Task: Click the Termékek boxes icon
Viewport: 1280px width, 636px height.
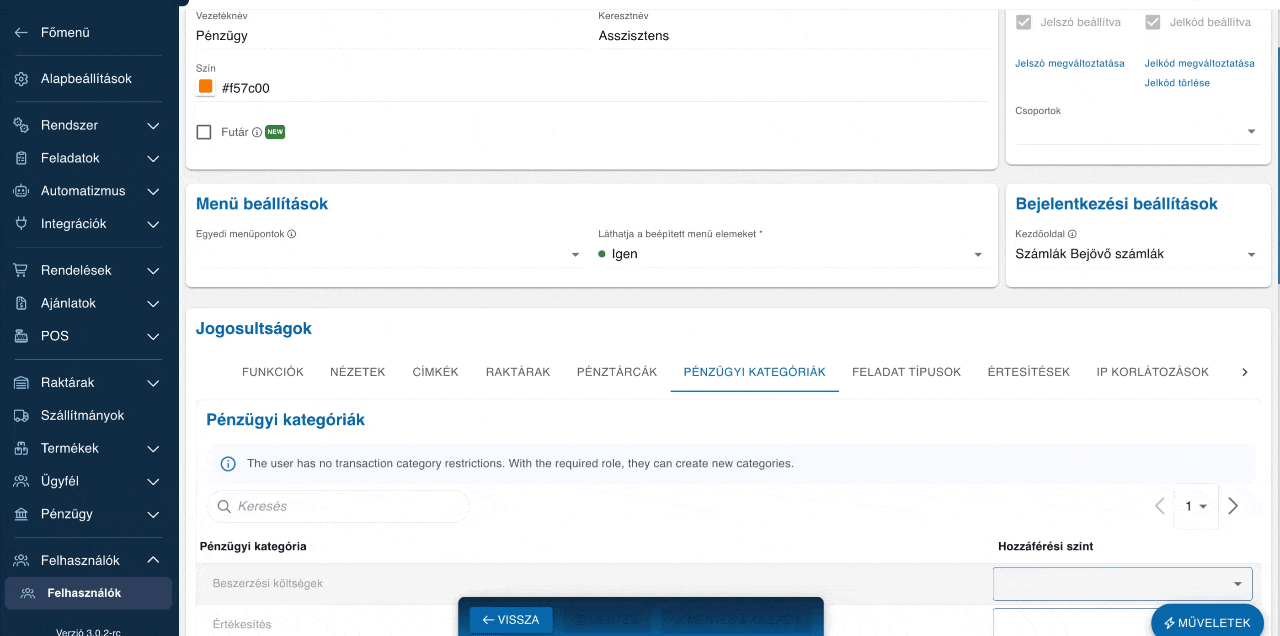Action: point(21,448)
